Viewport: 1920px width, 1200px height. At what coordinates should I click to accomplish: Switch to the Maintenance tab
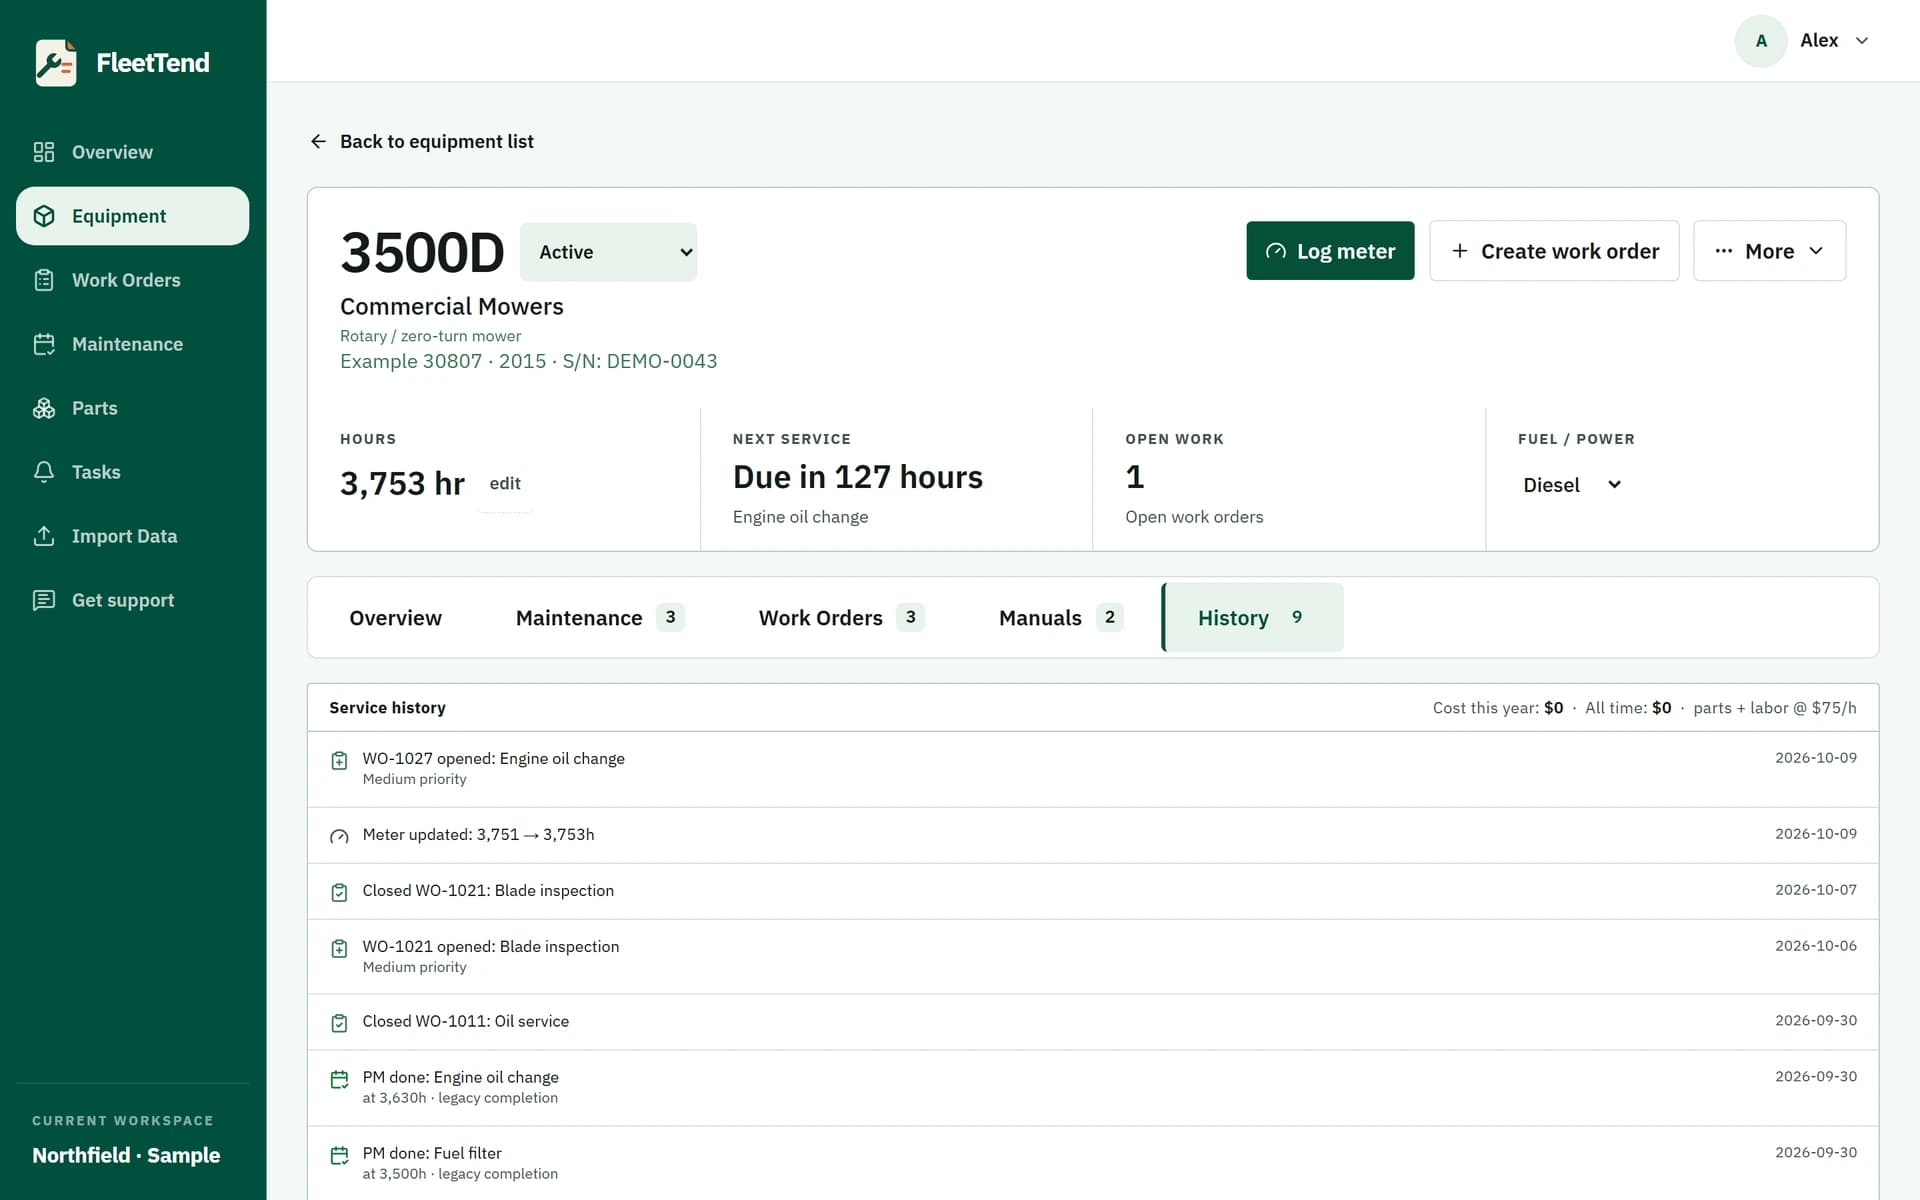(x=599, y=618)
